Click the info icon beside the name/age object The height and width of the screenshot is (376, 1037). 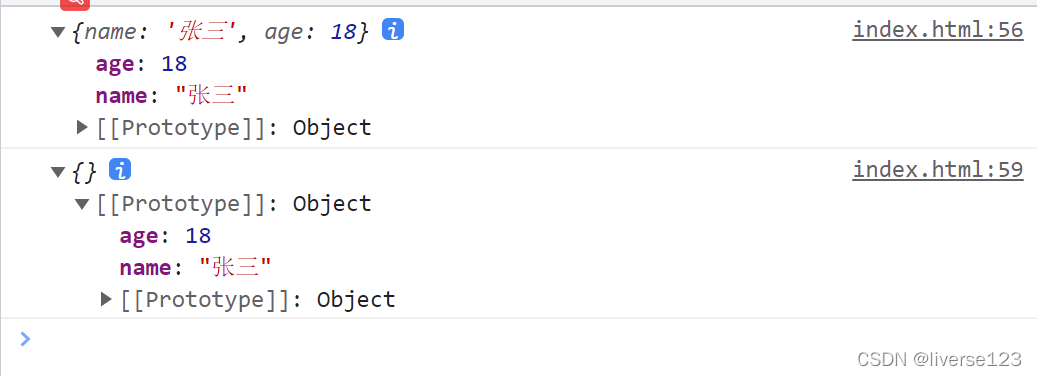[x=393, y=30]
